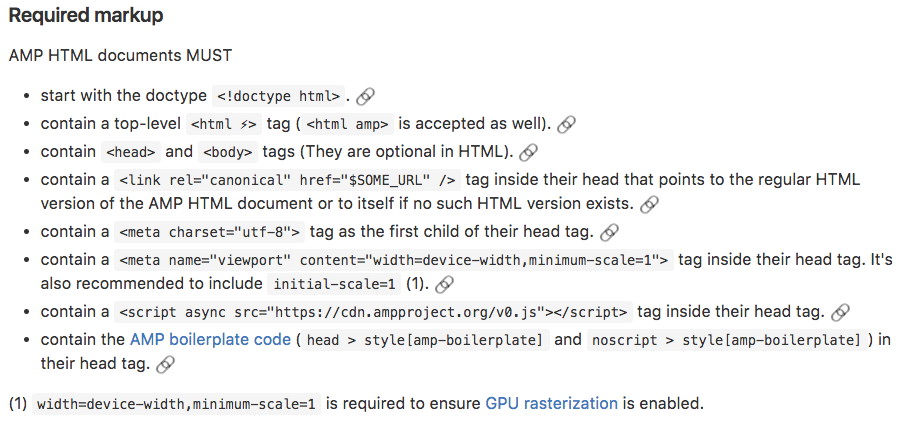Click the '<html amp>' code snippet
Image resolution: width=906 pixels, height=426 pixels.
click(347, 124)
